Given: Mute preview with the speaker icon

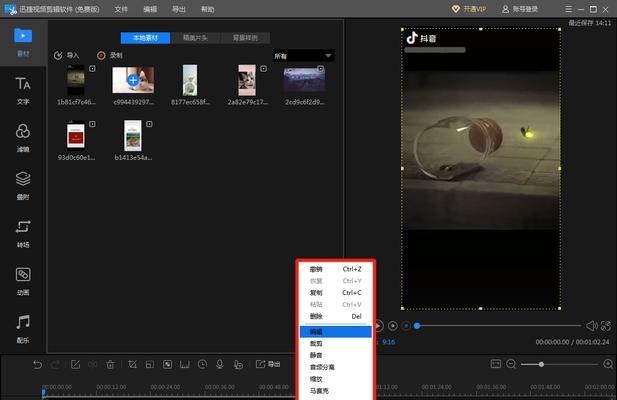Looking at the screenshot, I should coord(591,326).
